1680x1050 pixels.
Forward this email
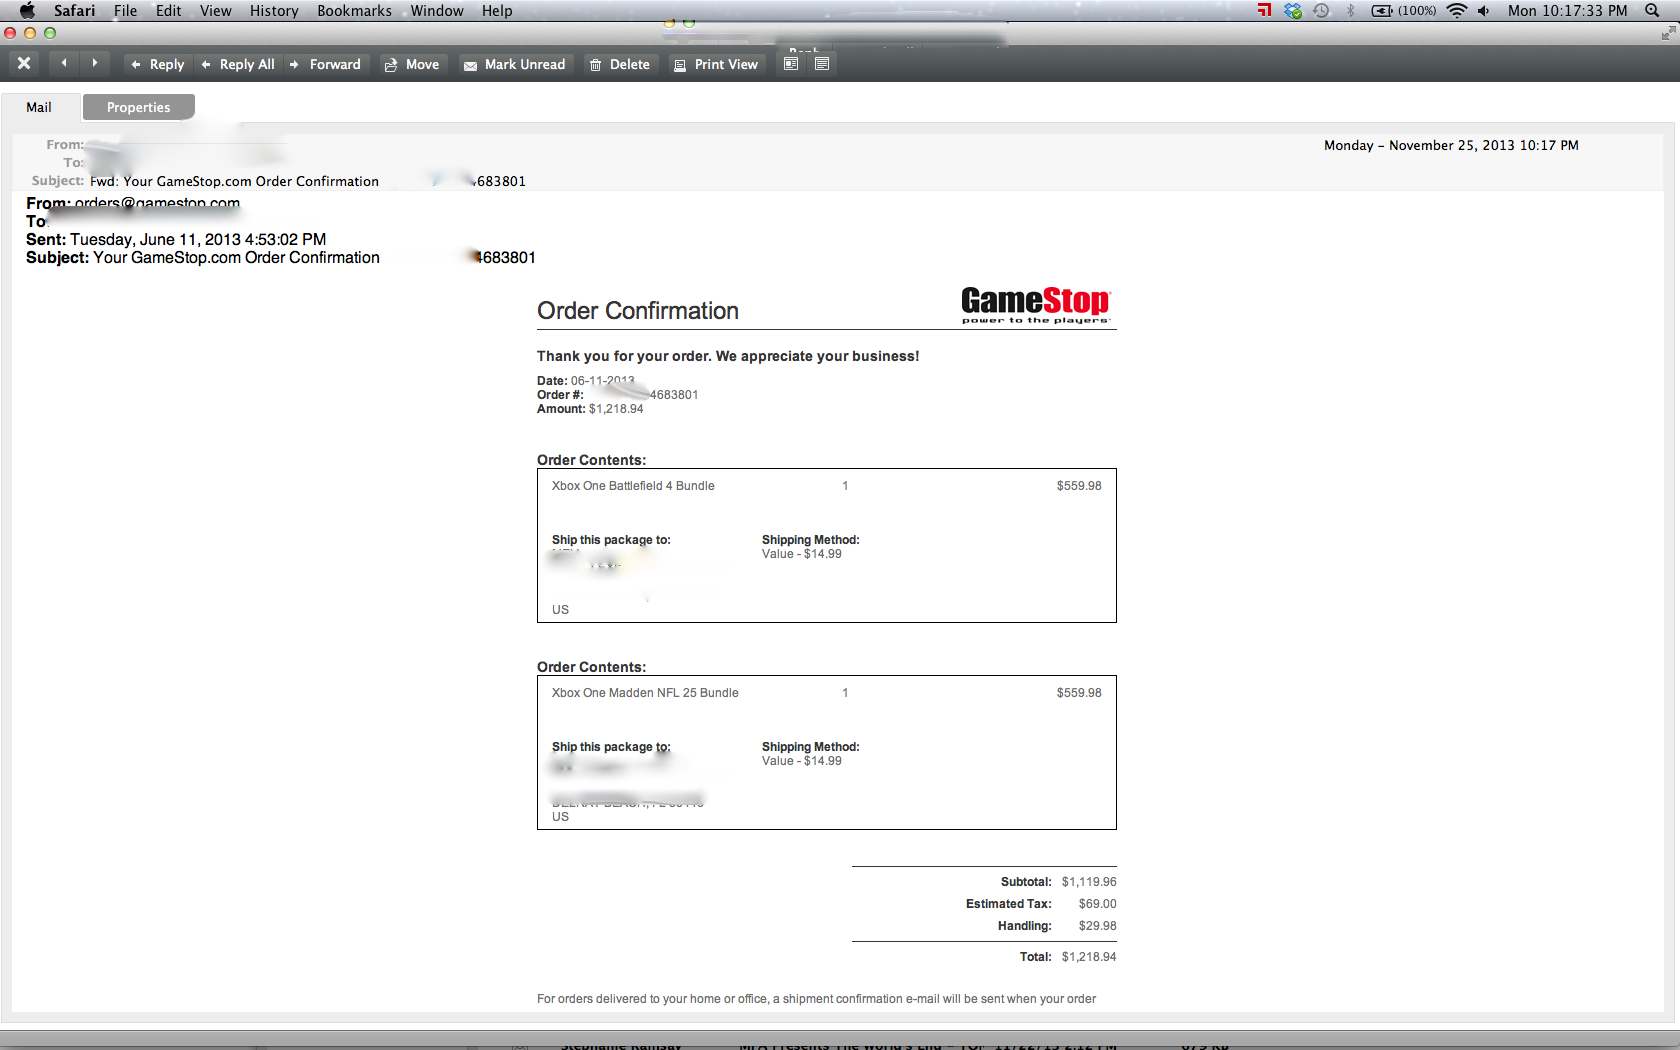click(326, 64)
